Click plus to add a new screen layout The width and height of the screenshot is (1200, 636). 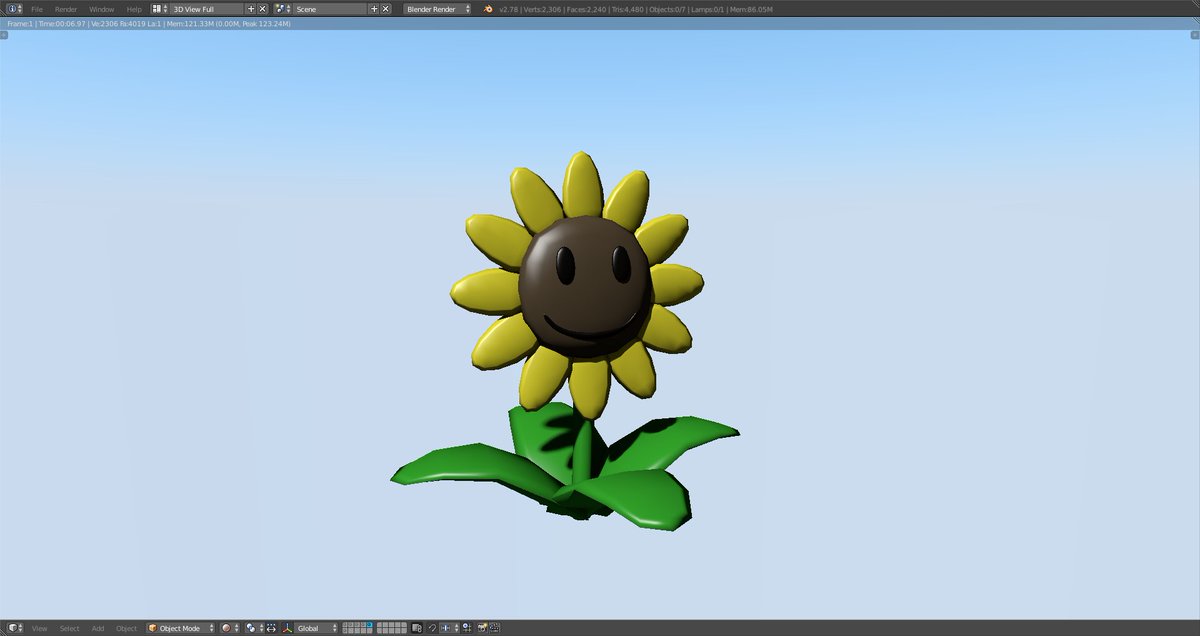click(x=250, y=9)
